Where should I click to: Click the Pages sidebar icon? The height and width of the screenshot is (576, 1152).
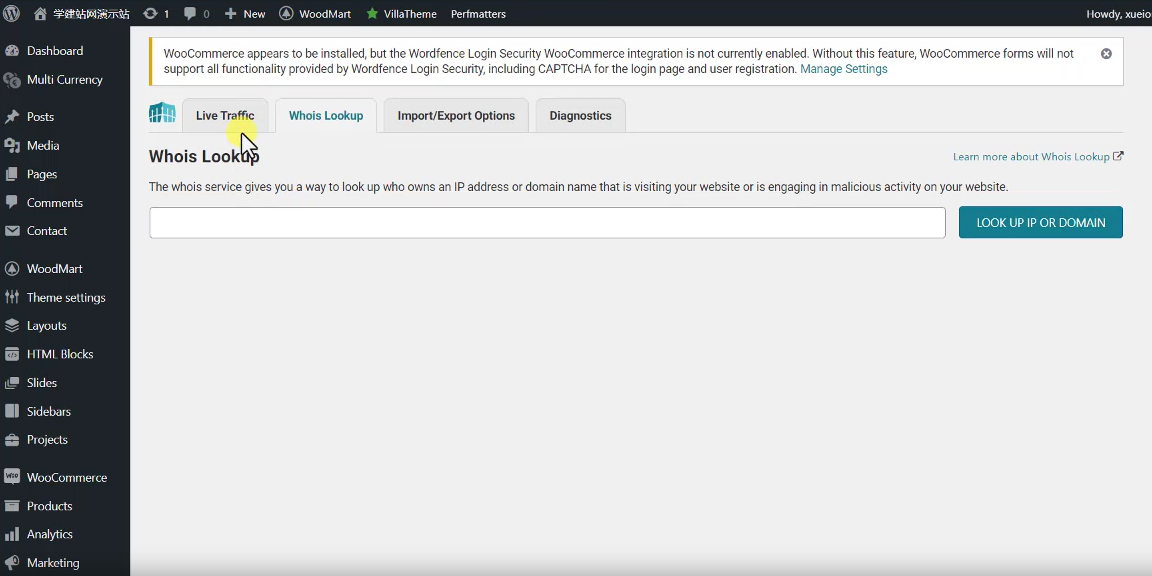point(12,174)
